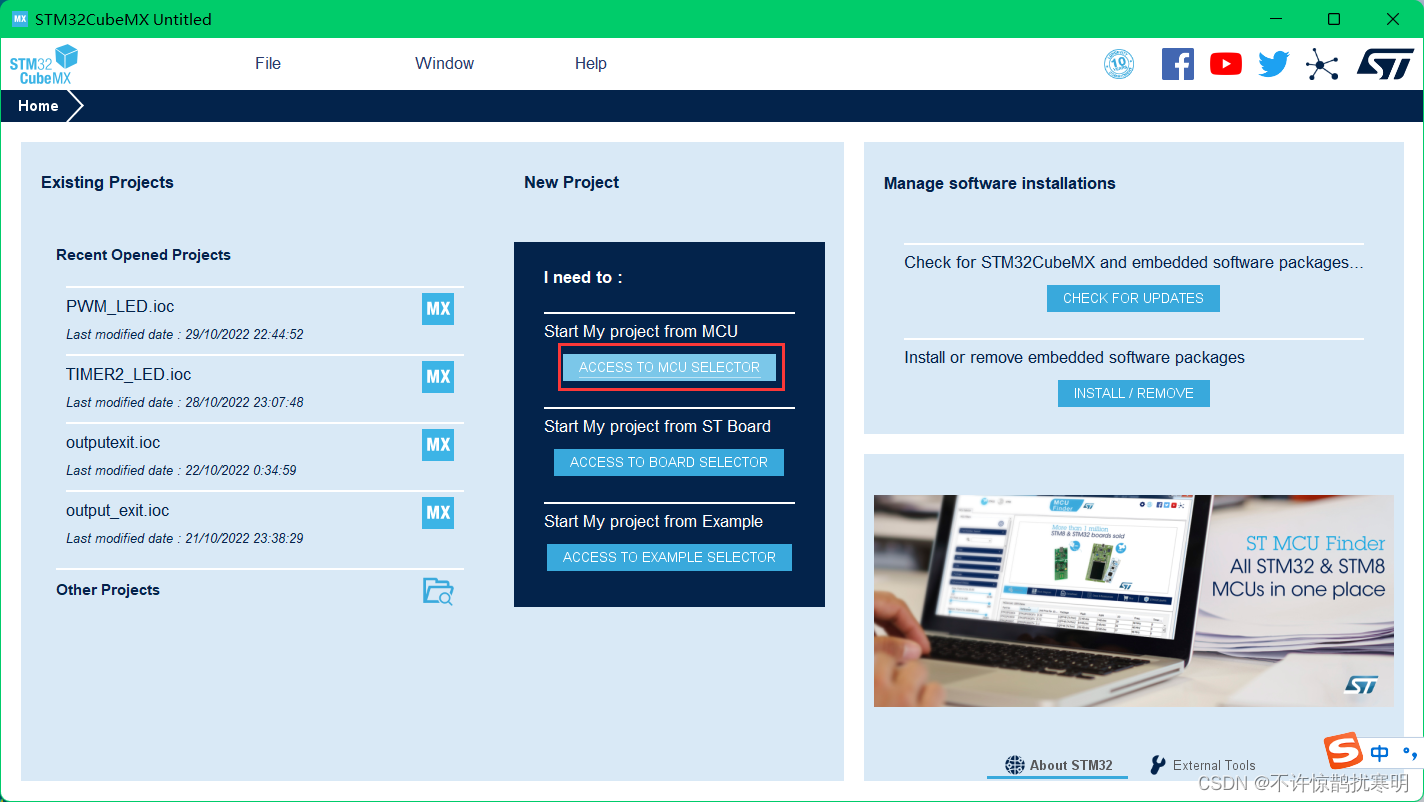Click MX icon beside PWM_LED.ioc
The image size is (1424, 802).
tap(438, 309)
